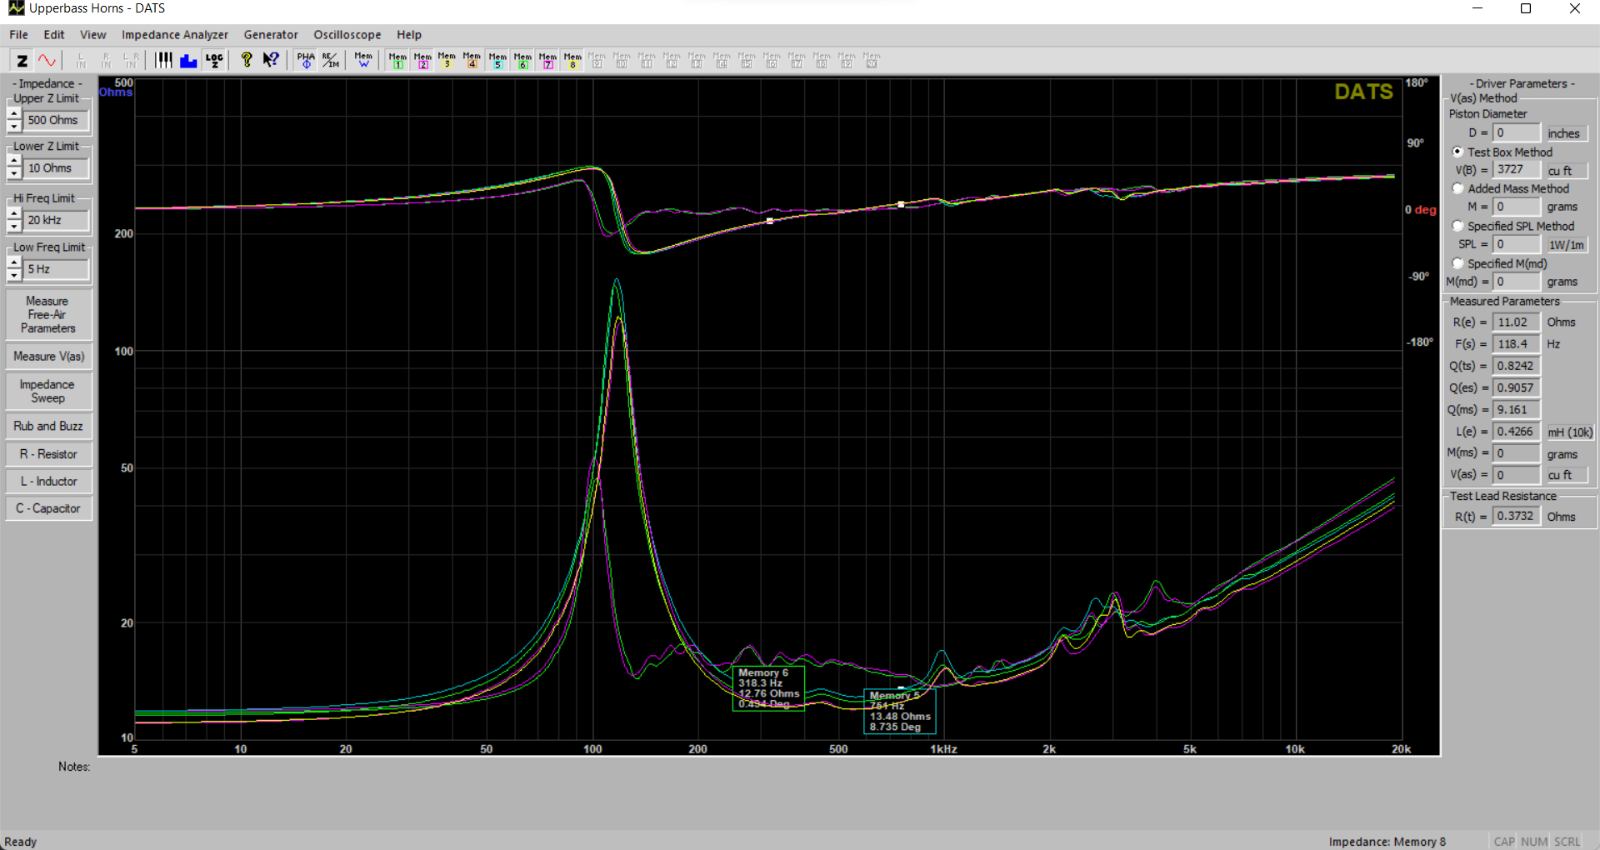Click the F(s) 118.4 value field
Image resolution: width=1600 pixels, height=850 pixels.
point(1516,344)
